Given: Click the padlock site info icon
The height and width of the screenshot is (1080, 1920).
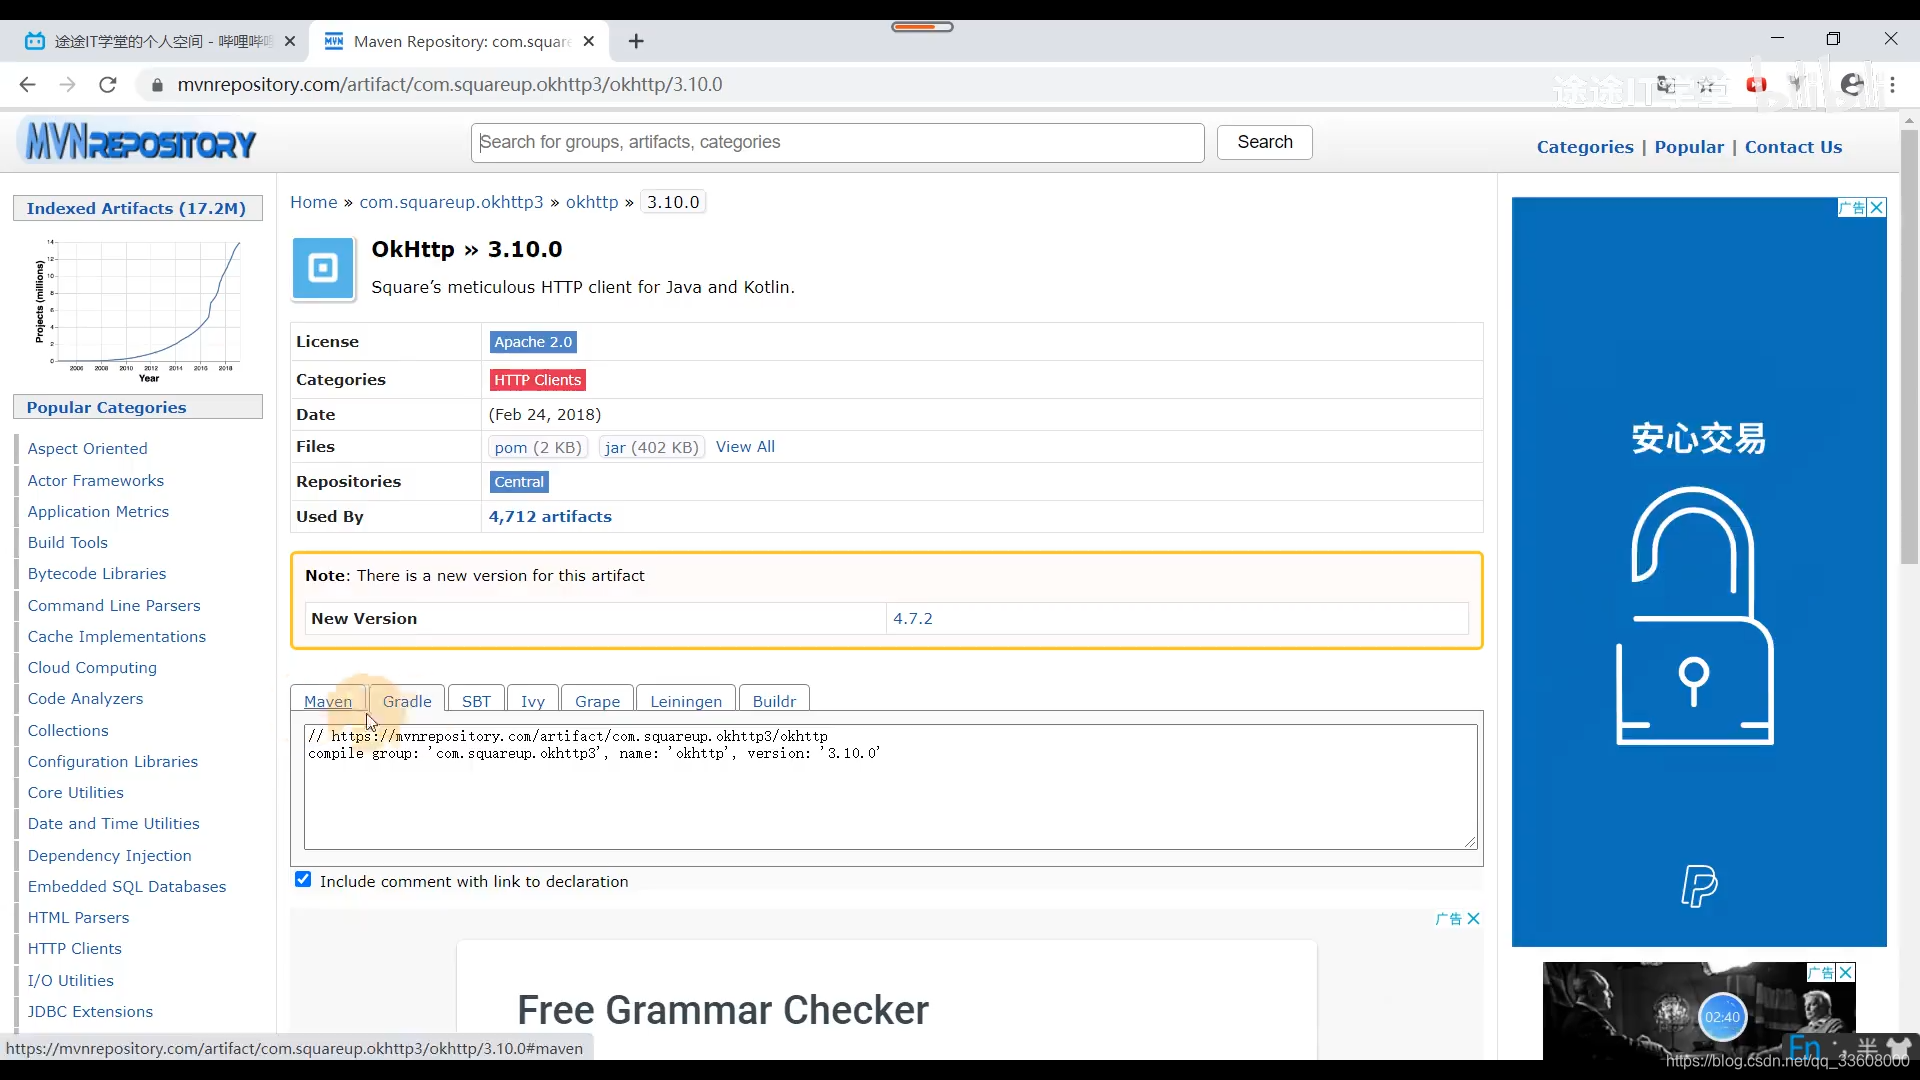Looking at the screenshot, I should click(x=157, y=85).
